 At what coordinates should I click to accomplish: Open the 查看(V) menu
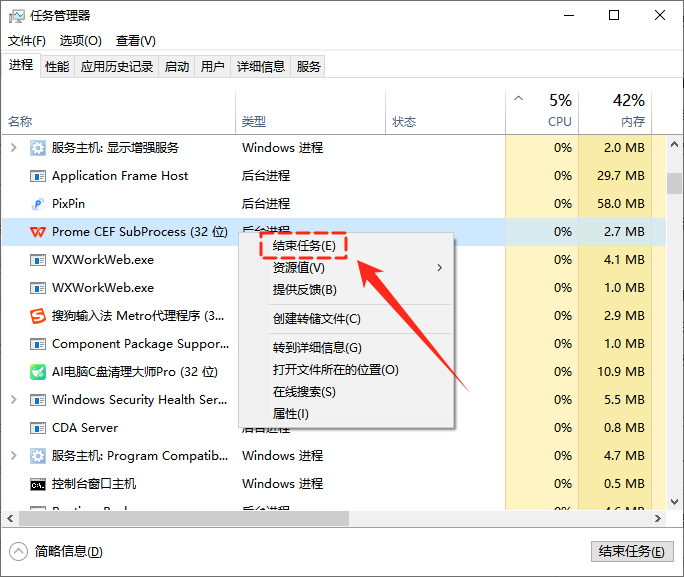click(x=136, y=41)
